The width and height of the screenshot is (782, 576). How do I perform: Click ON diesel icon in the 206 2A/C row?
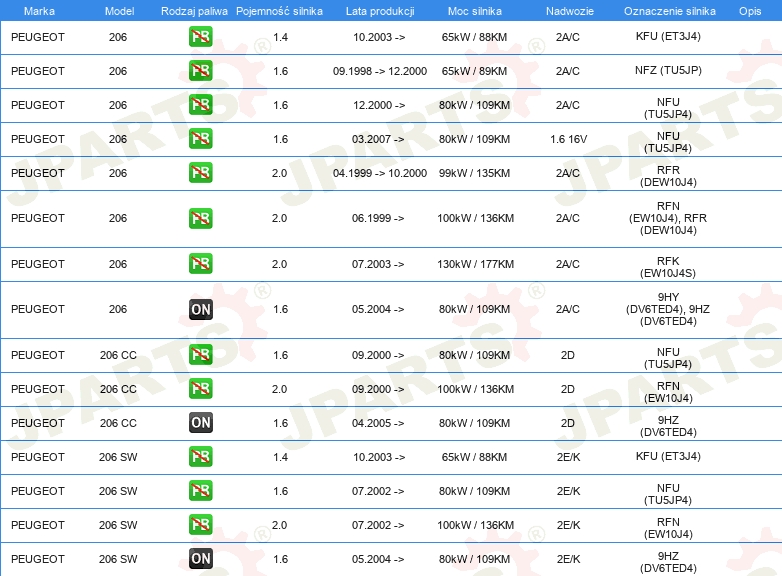click(x=200, y=309)
